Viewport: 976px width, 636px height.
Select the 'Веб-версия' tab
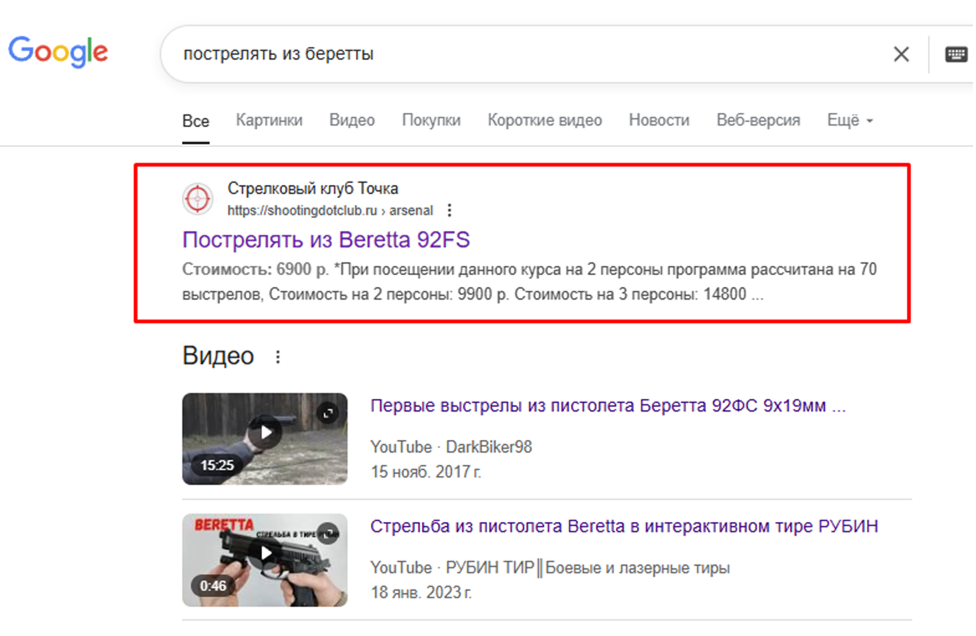[758, 120]
